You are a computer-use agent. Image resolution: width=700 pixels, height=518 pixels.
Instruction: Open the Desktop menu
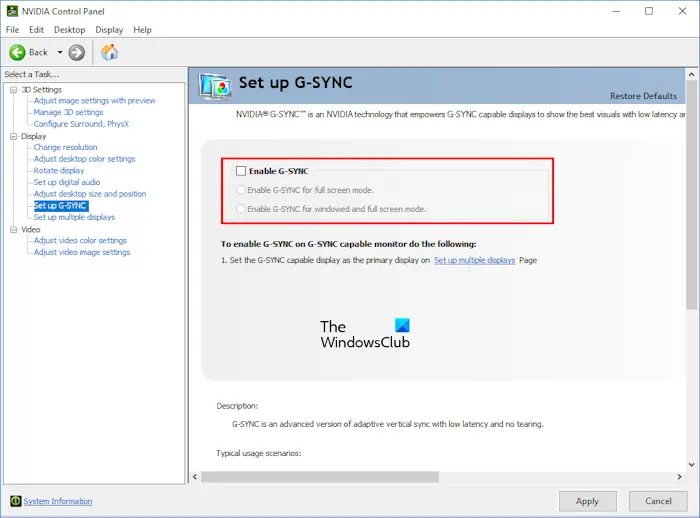pyautogui.click(x=70, y=30)
